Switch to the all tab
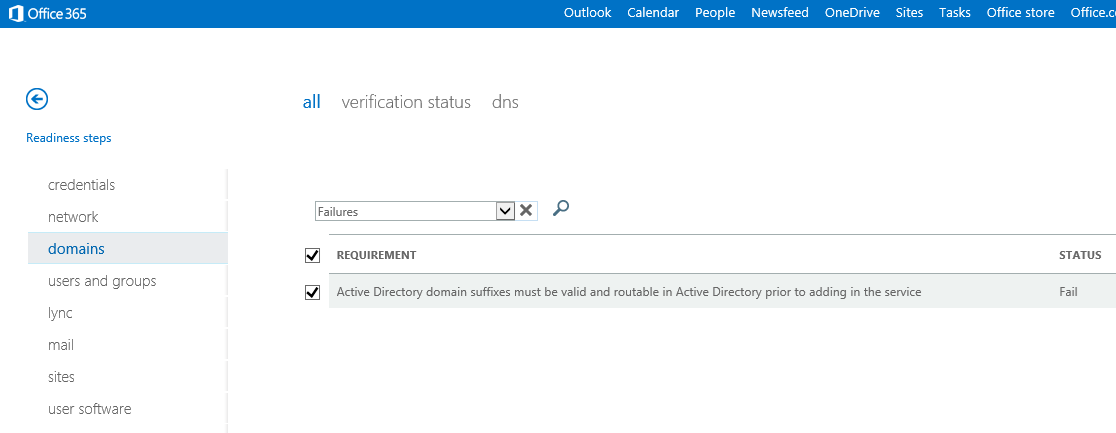The image size is (1116, 433). click(x=312, y=102)
